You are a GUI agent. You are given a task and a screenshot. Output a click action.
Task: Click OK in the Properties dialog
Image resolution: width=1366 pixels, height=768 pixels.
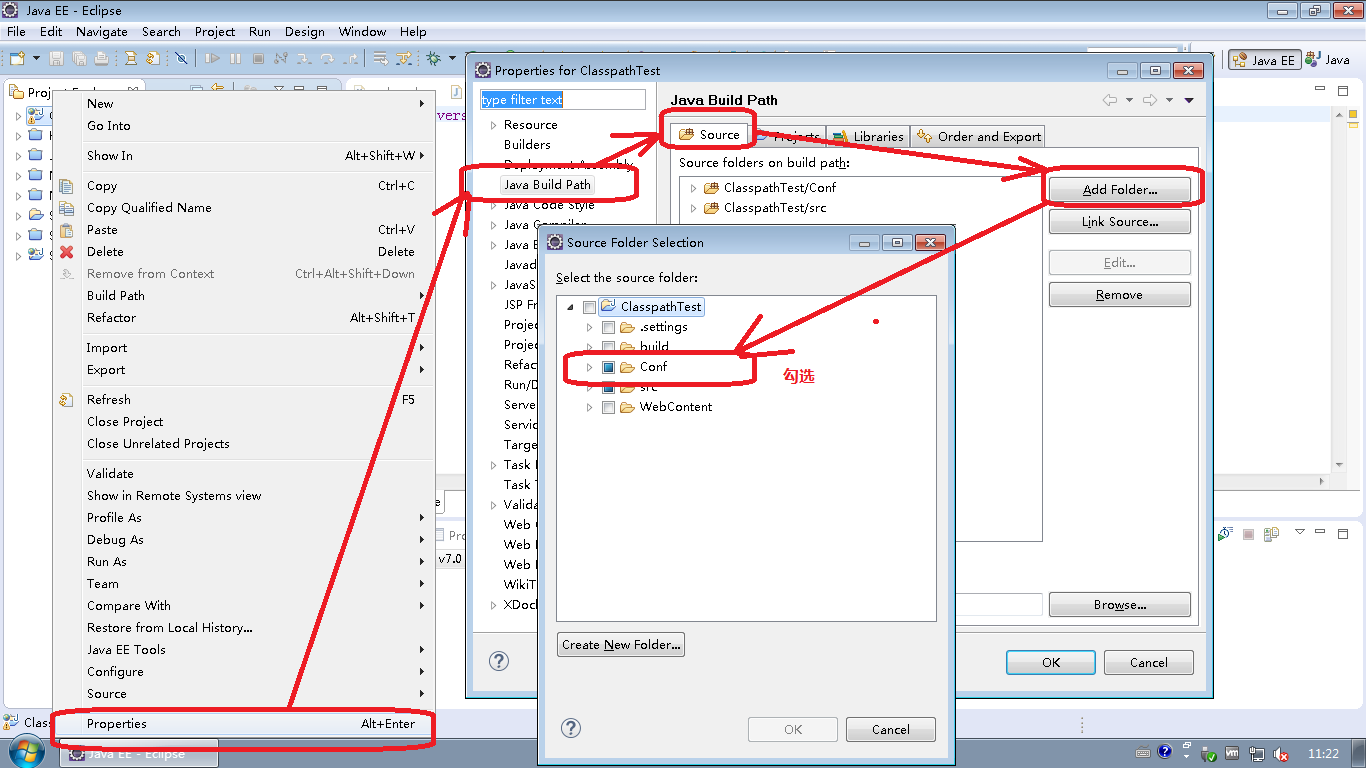click(1051, 662)
